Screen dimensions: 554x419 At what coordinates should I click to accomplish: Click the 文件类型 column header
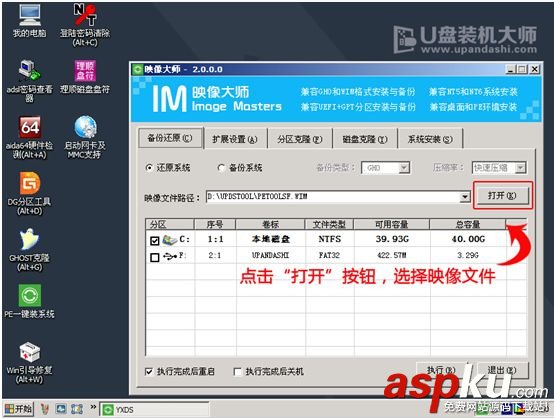pyautogui.click(x=329, y=224)
